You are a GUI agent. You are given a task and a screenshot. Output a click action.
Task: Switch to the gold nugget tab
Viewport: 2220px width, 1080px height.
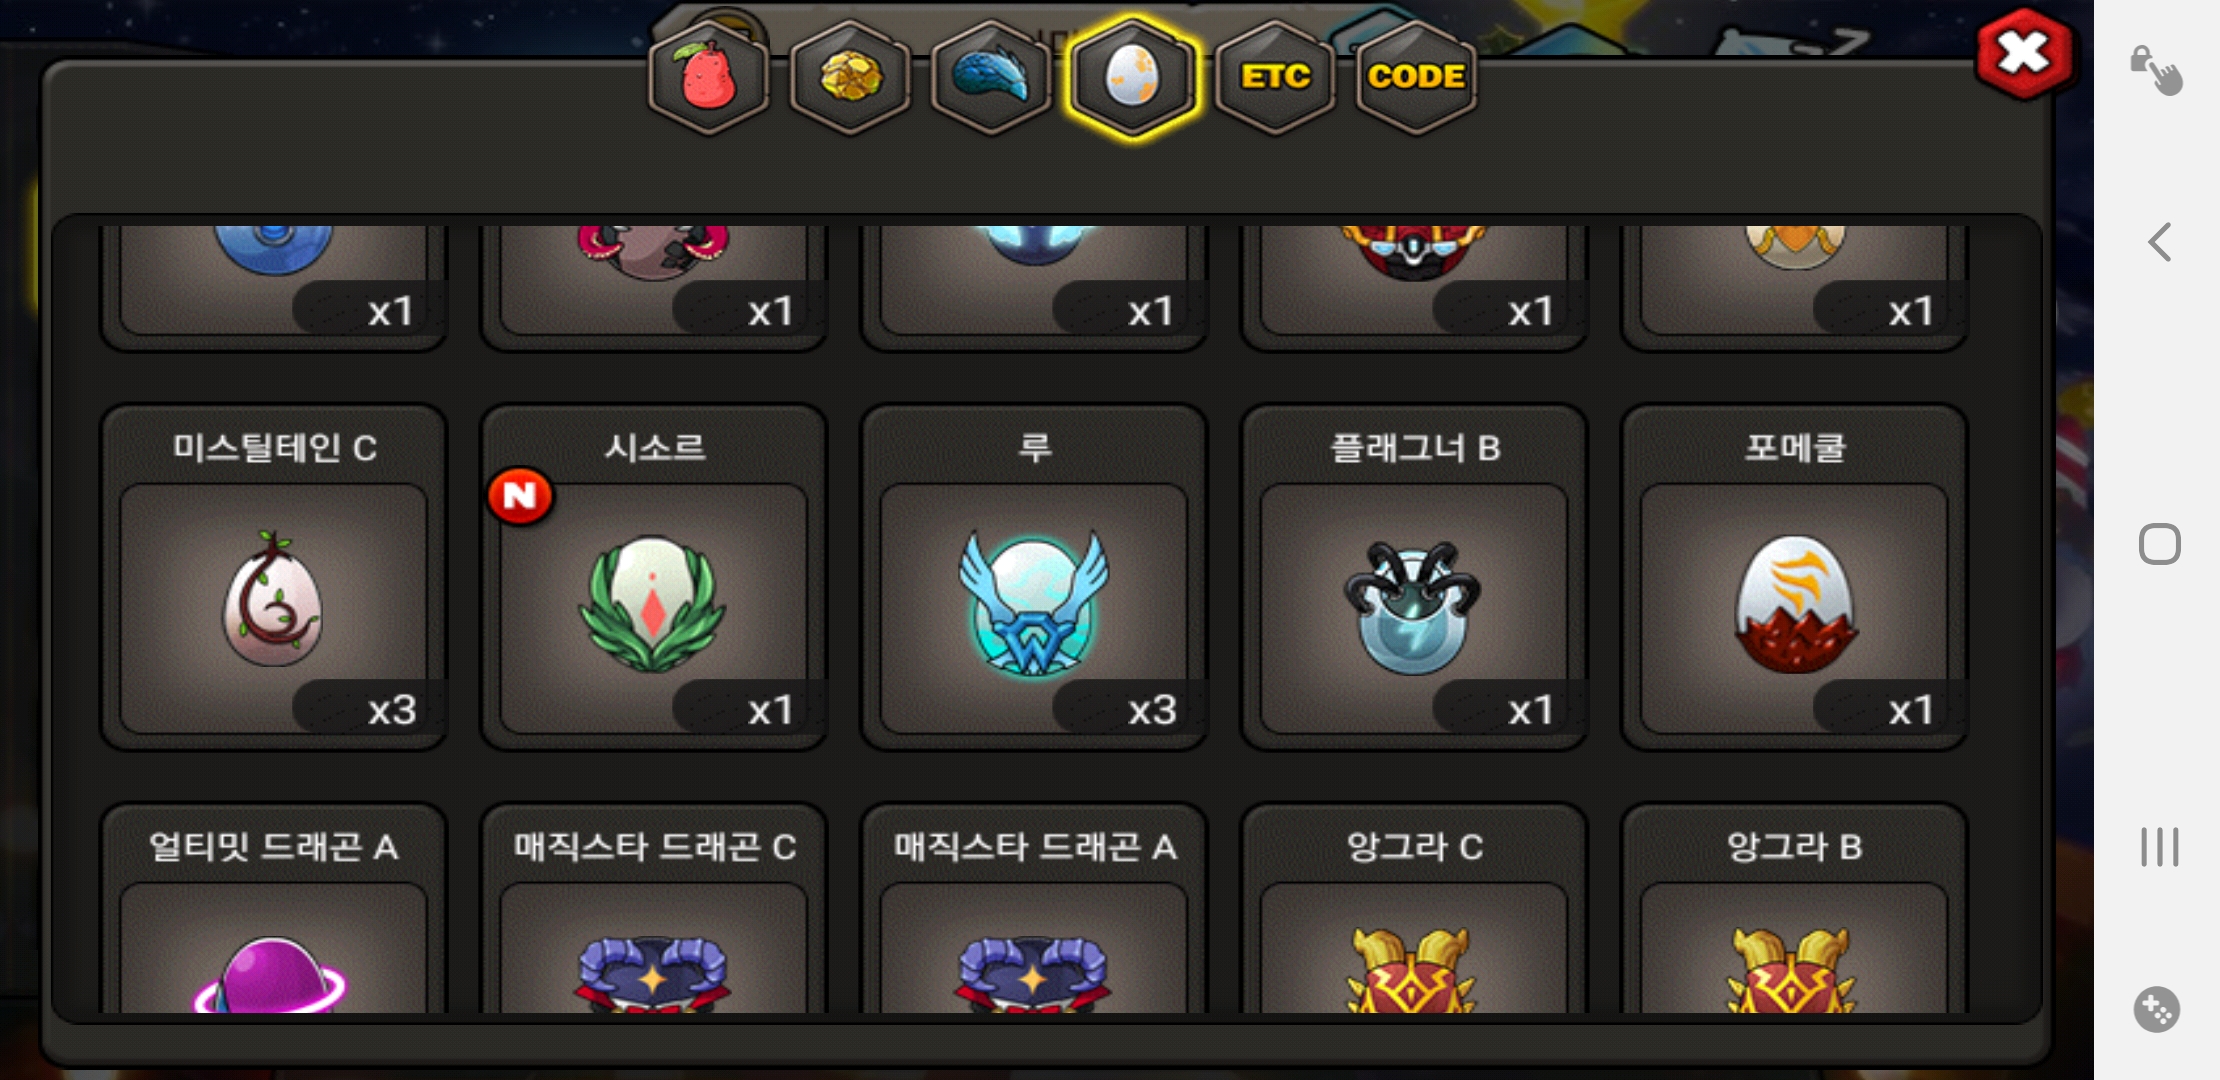(x=850, y=78)
